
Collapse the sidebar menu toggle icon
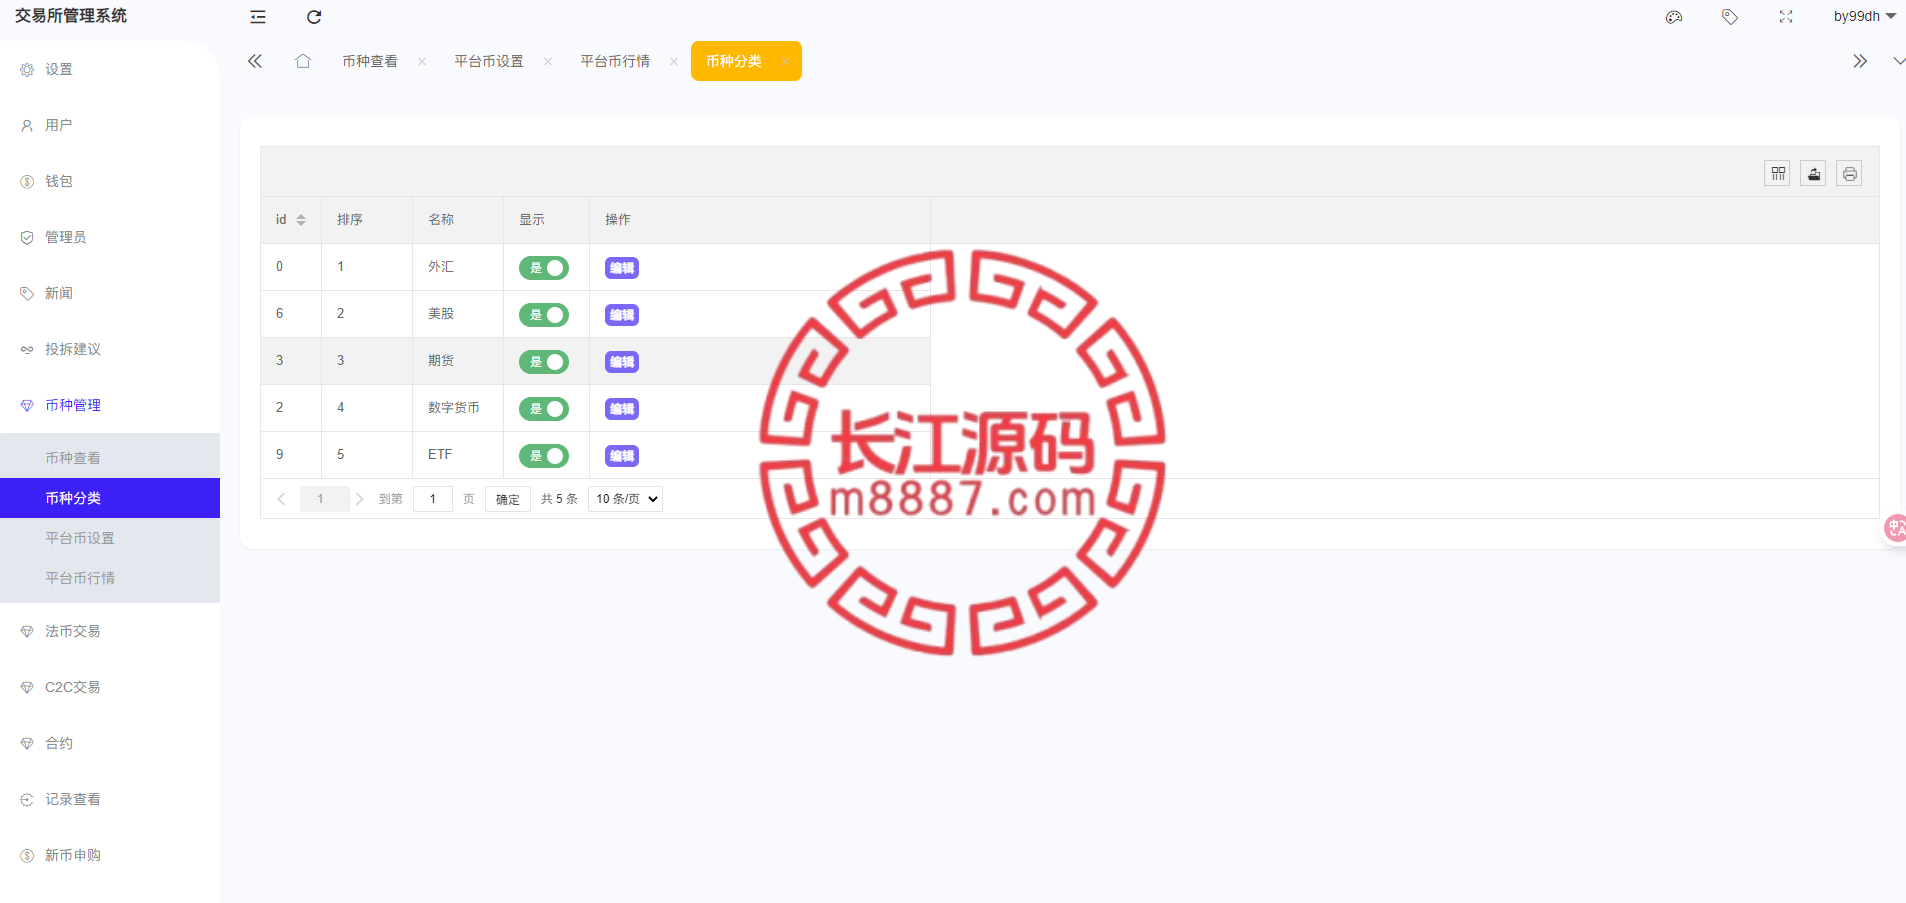(x=258, y=17)
